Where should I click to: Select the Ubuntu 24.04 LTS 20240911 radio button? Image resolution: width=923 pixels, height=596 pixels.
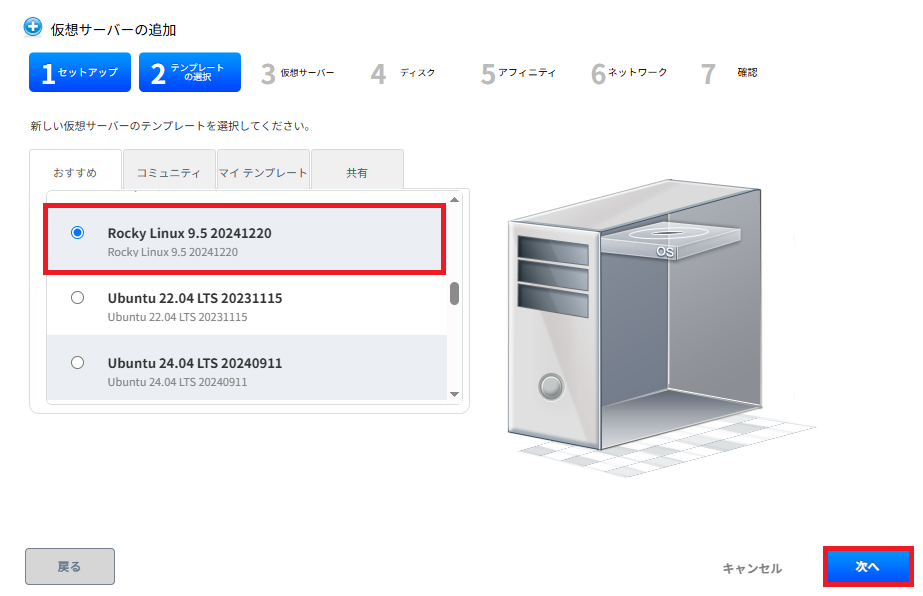pyautogui.click(x=77, y=362)
